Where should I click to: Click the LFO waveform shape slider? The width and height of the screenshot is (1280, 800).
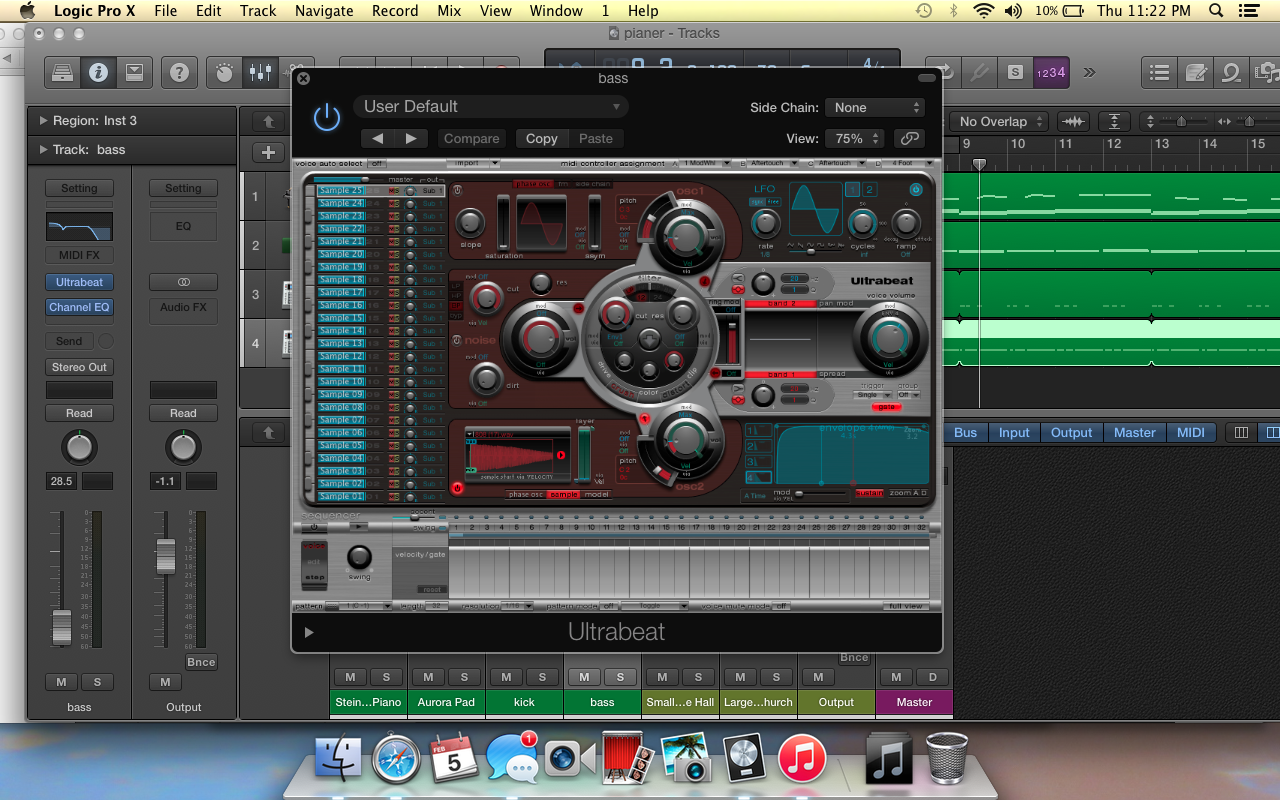(809, 250)
